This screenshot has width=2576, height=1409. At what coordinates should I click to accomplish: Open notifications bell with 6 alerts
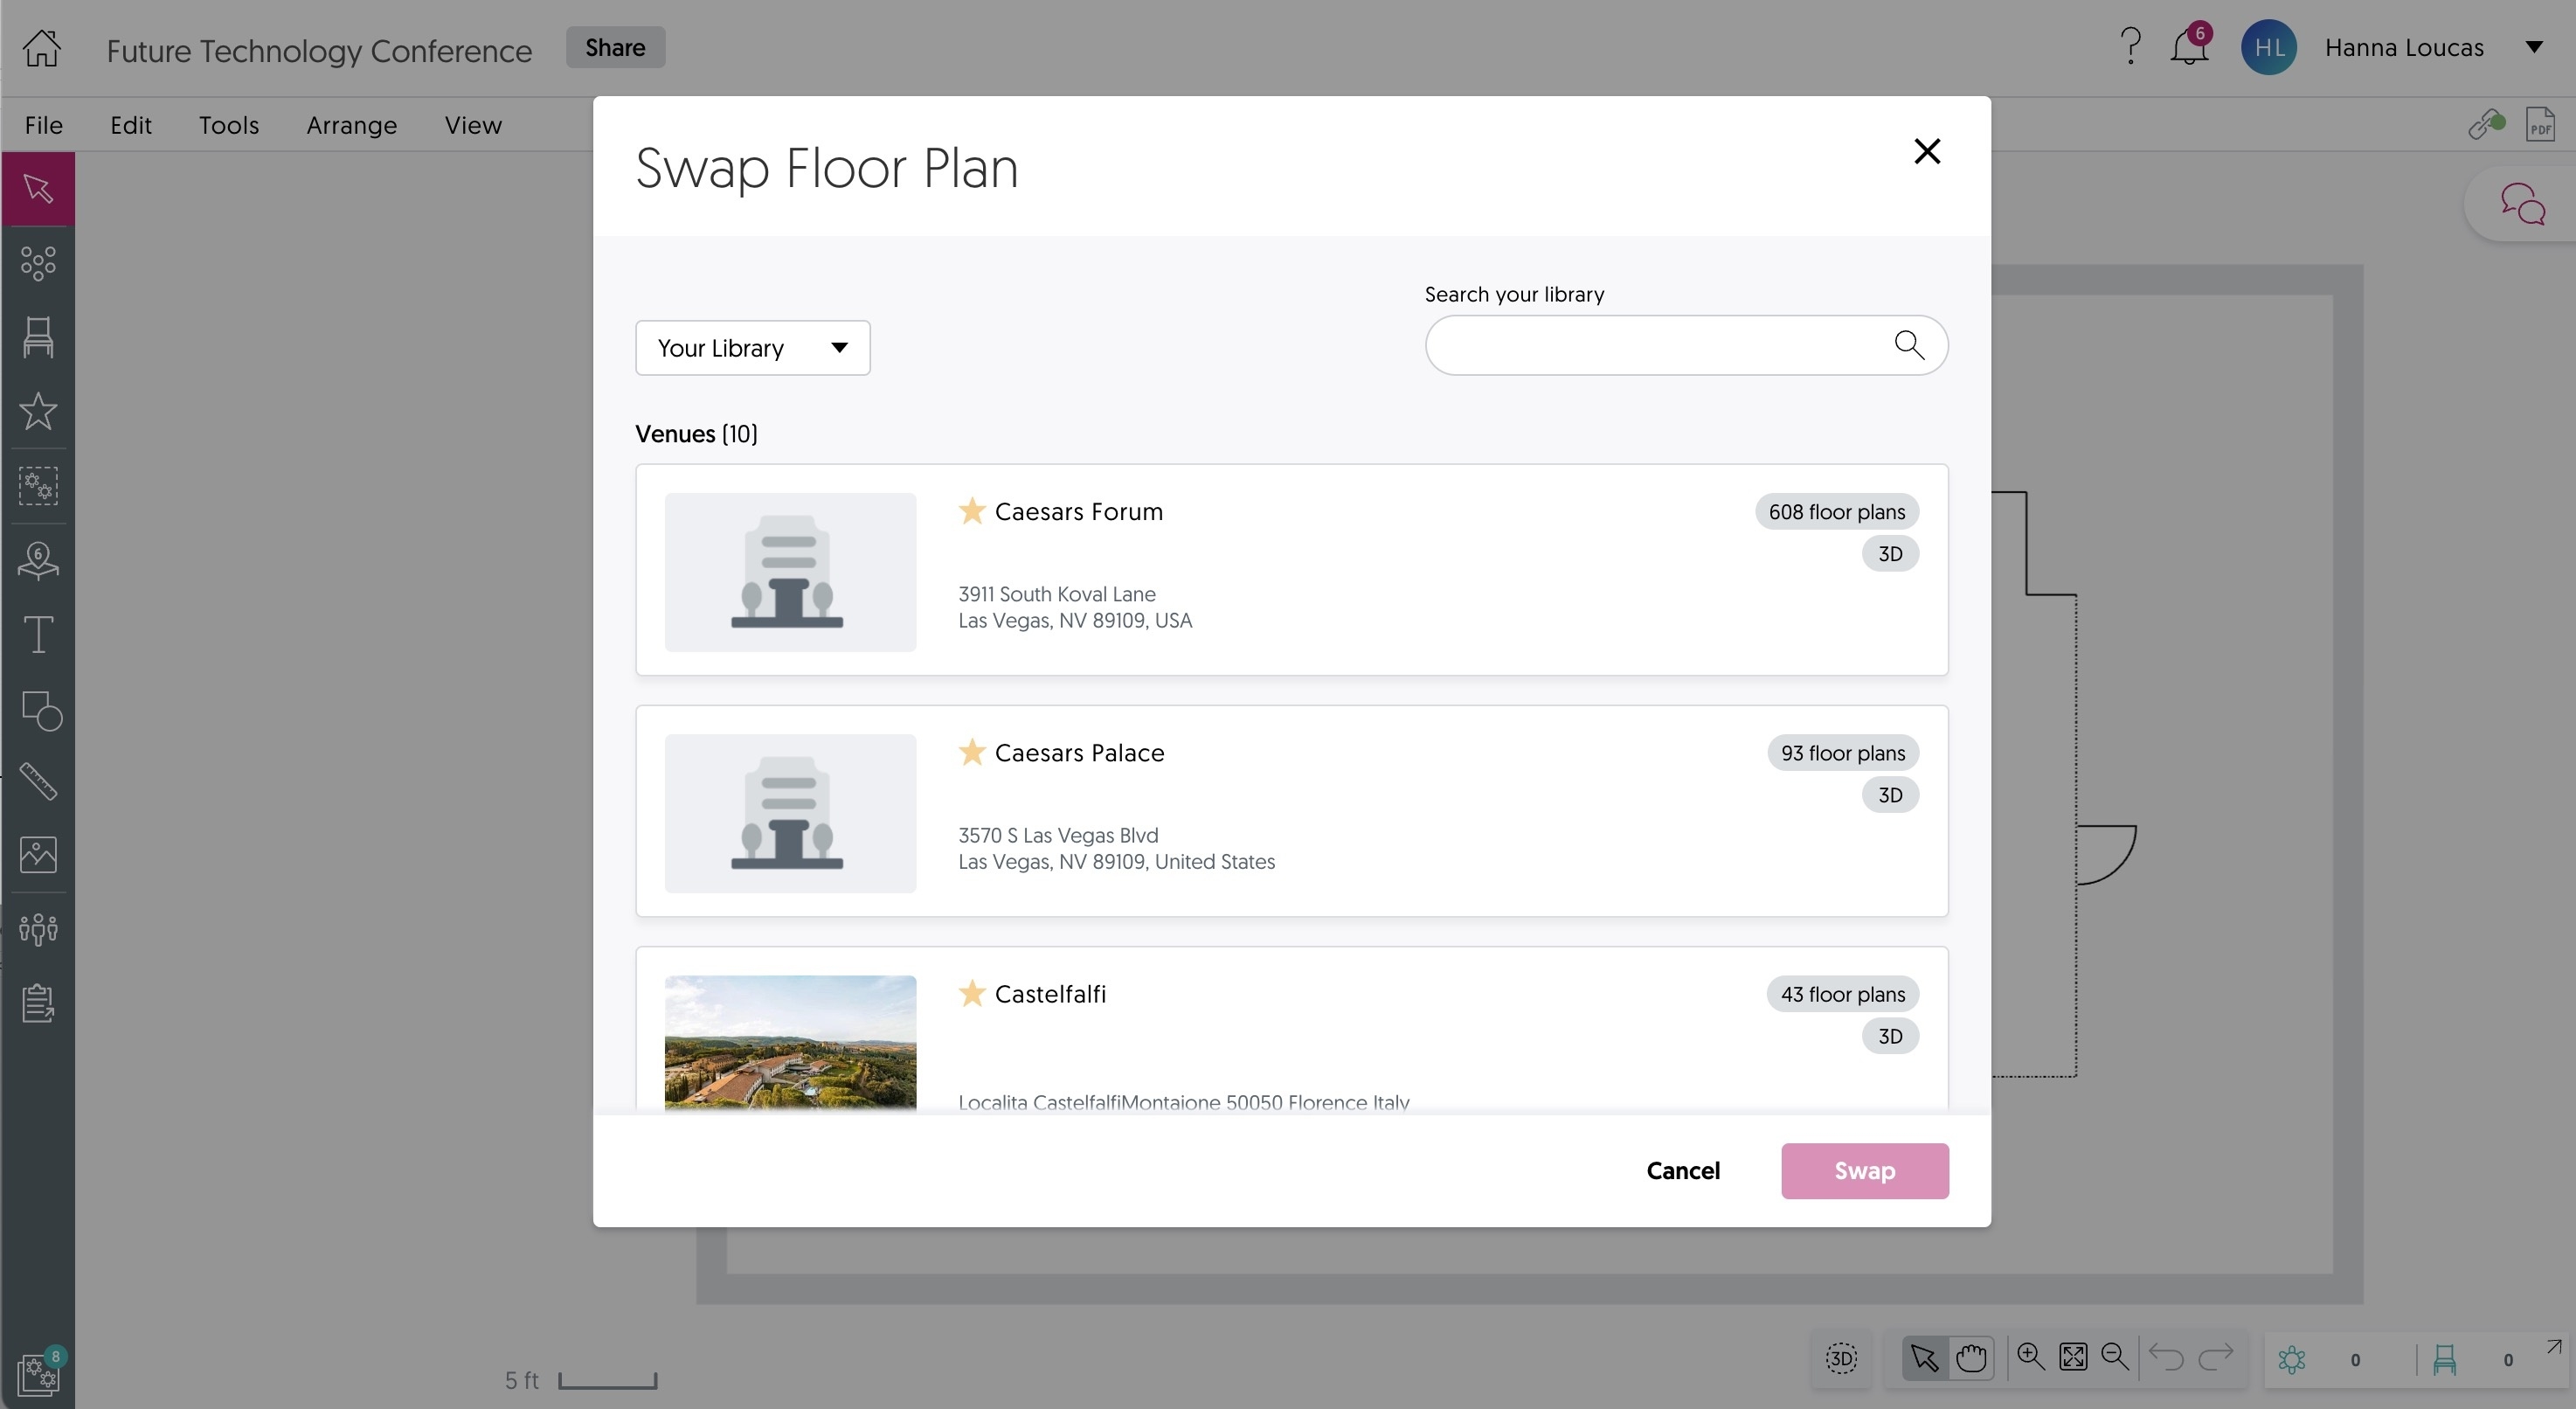click(2189, 46)
